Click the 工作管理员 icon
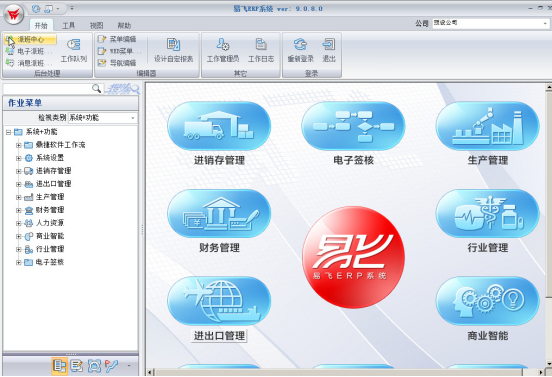The height and width of the screenshot is (377, 552). (223, 45)
